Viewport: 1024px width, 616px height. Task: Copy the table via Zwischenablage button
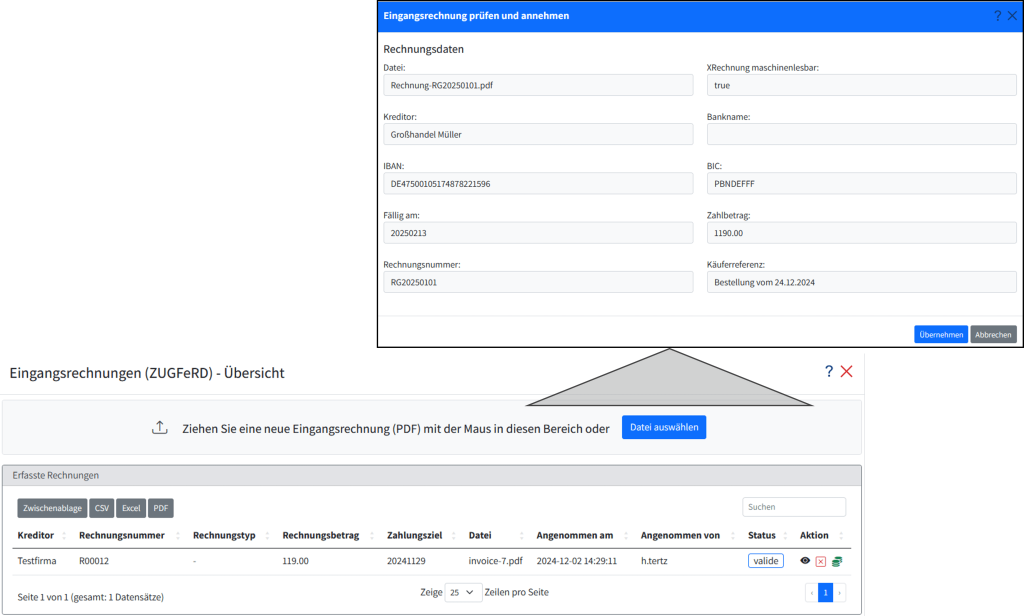pos(52,508)
